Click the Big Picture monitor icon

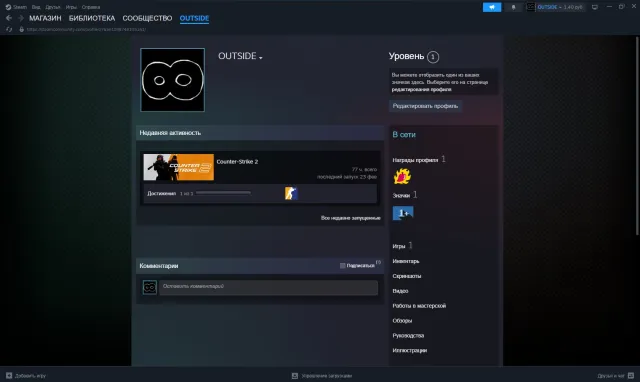[x=595, y=7]
